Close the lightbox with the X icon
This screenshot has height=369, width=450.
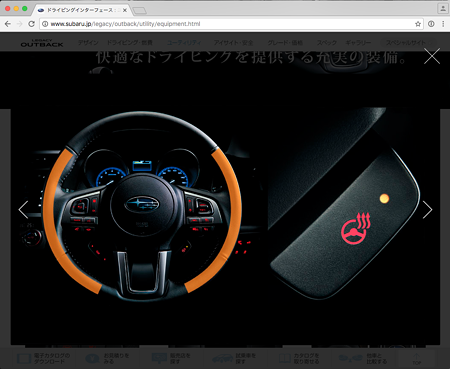[432, 56]
